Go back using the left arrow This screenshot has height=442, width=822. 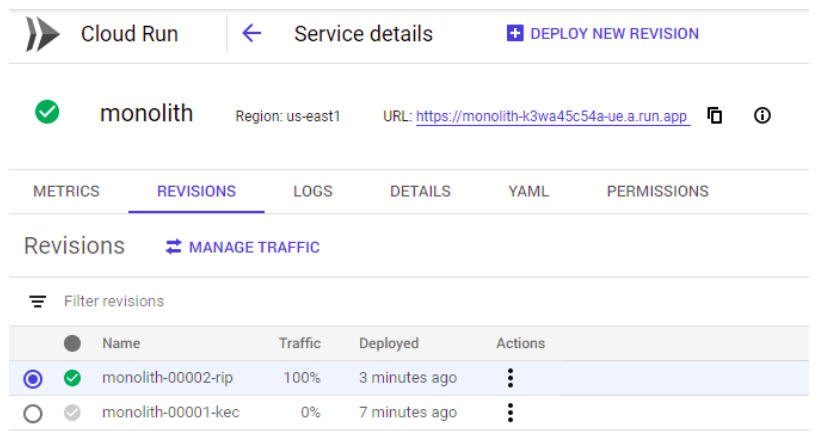(251, 34)
